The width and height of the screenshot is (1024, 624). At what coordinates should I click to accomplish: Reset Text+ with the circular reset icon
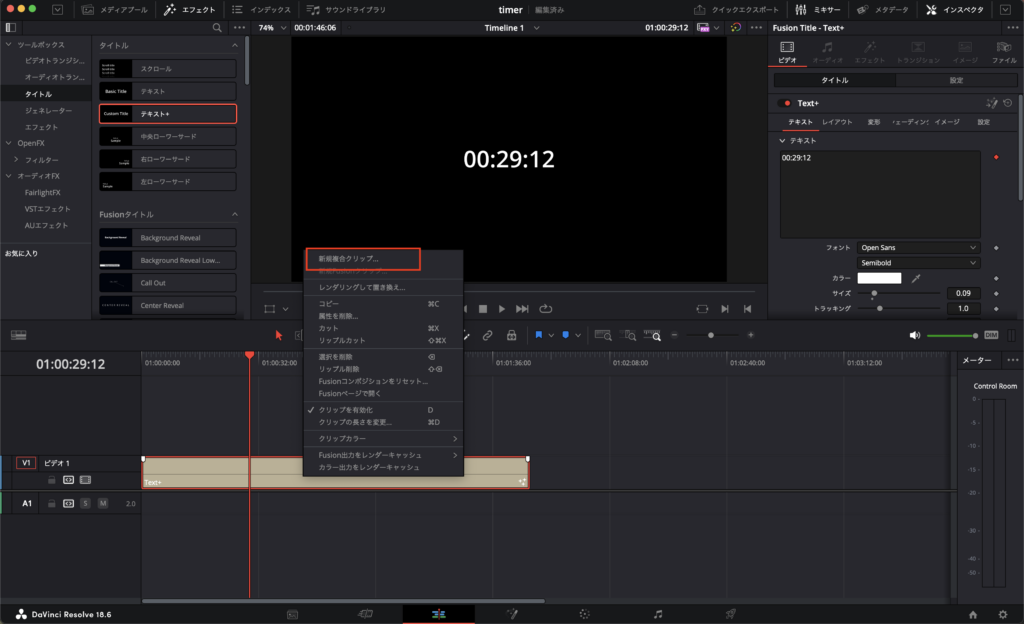click(1007, 103)
